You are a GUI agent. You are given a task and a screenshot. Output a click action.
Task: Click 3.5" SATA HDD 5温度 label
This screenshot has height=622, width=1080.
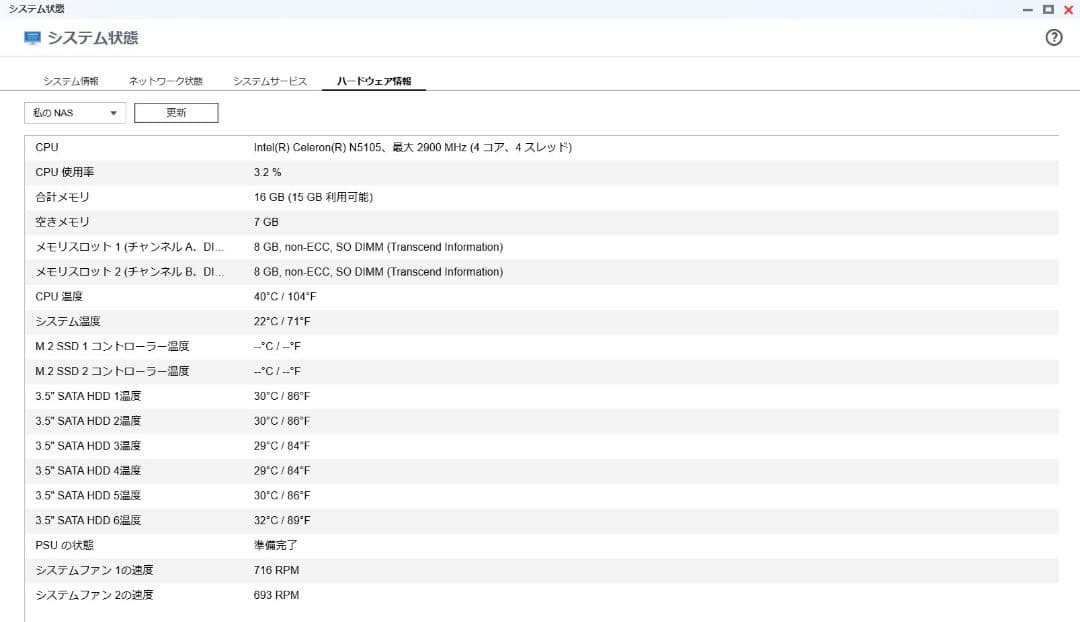(x=88, y=495)
